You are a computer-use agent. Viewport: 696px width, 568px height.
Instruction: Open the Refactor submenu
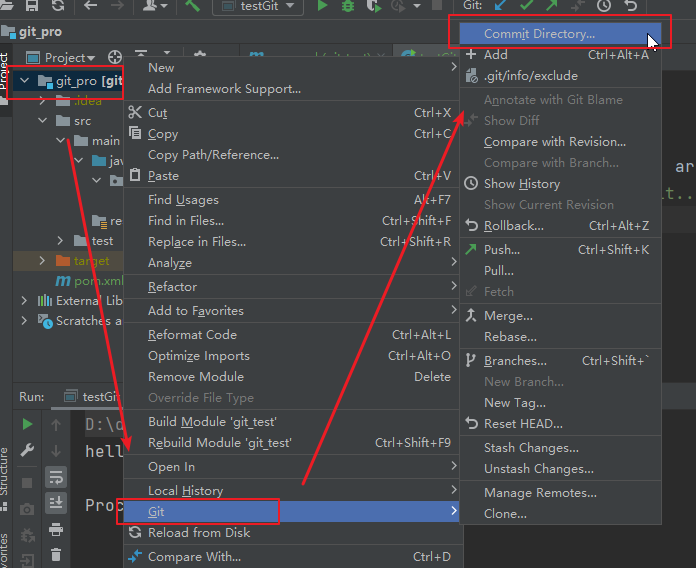pos(291,287)
